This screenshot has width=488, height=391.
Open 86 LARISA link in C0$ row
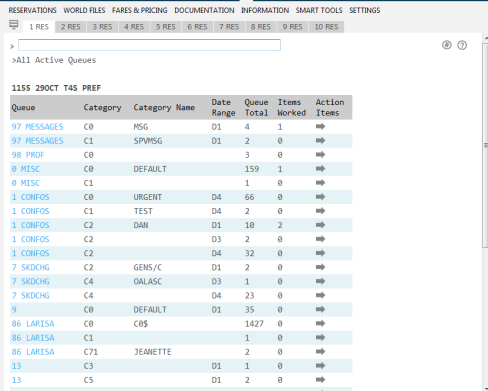click(x=33, y=324)
